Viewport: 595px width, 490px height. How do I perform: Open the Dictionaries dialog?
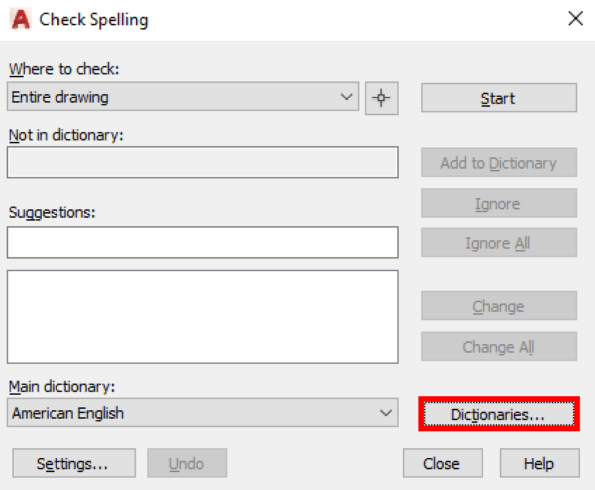click(x=499, y=414)
